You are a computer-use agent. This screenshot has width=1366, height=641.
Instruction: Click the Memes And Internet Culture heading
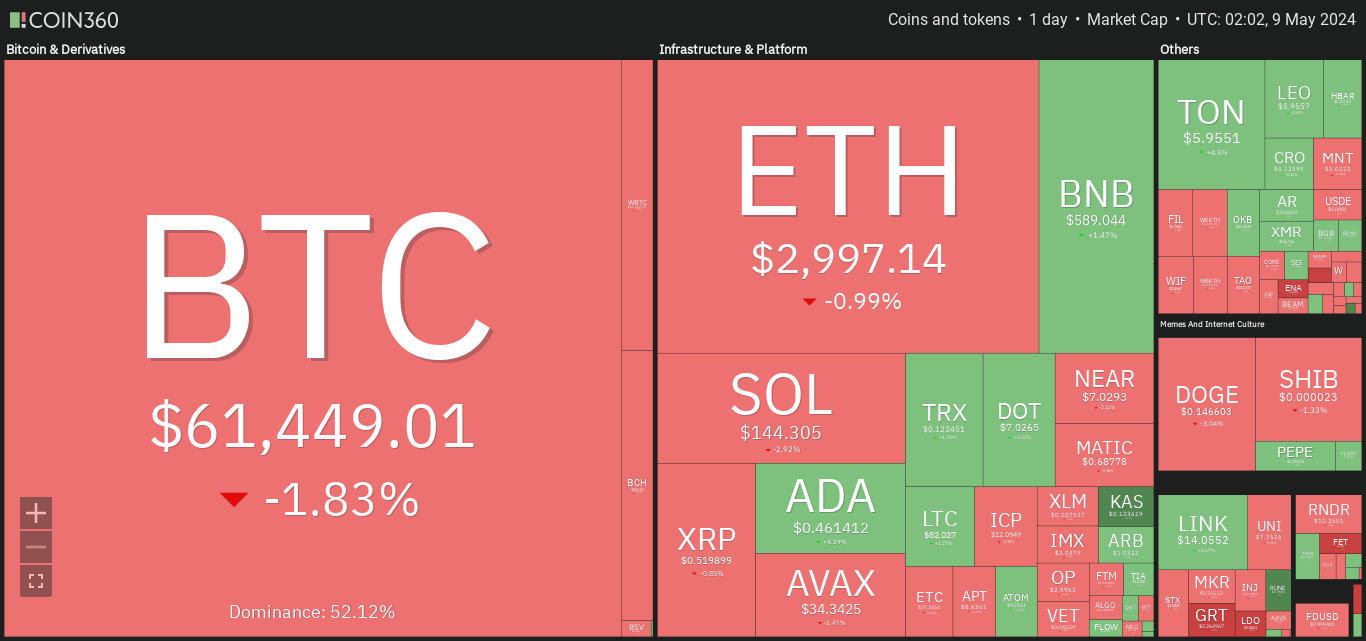(x=1212, y=324)
